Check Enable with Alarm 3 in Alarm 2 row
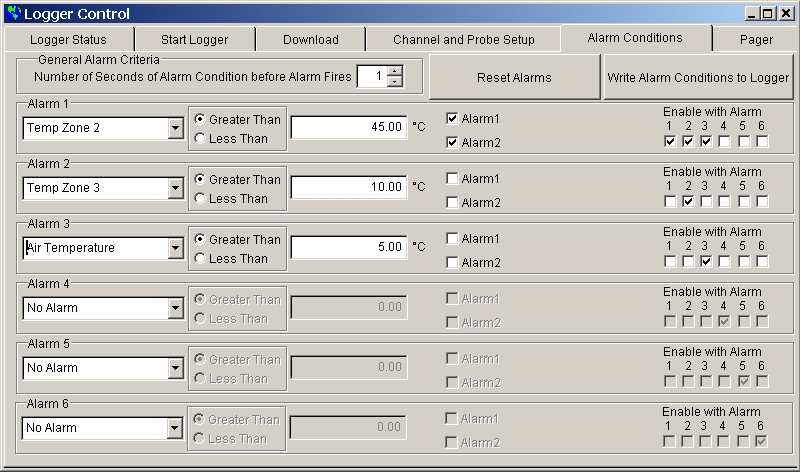Image resolution: width=801 pixels, height=472 pixels. (706, 201)
